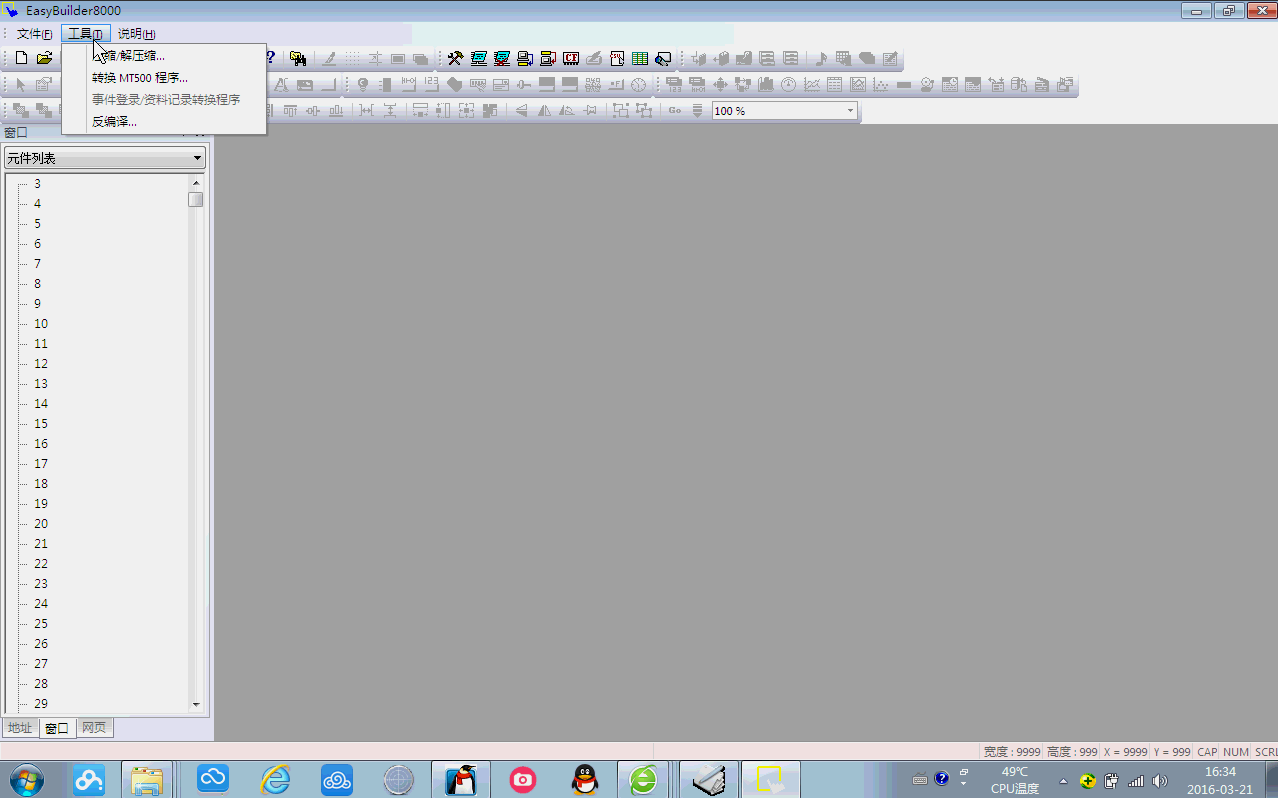
Task: Close the 工具(T) menu by clicking it
Action: 85,34
